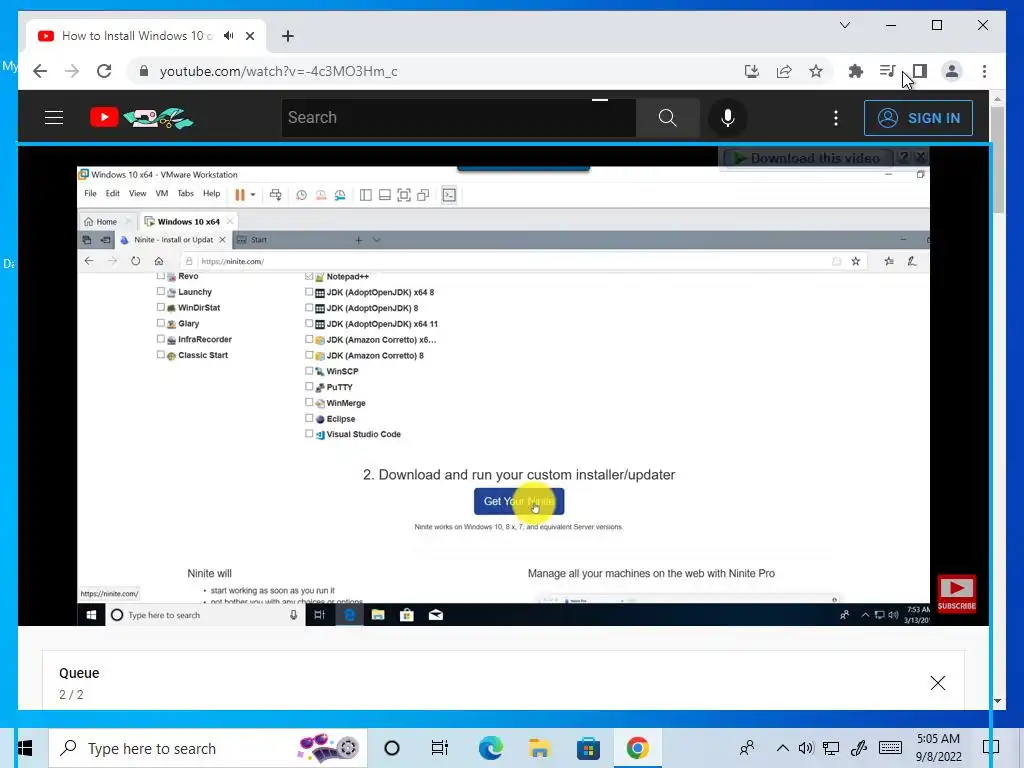Click Chrome icon in taskbar
1024x768 pixels.
click(637, 748)
